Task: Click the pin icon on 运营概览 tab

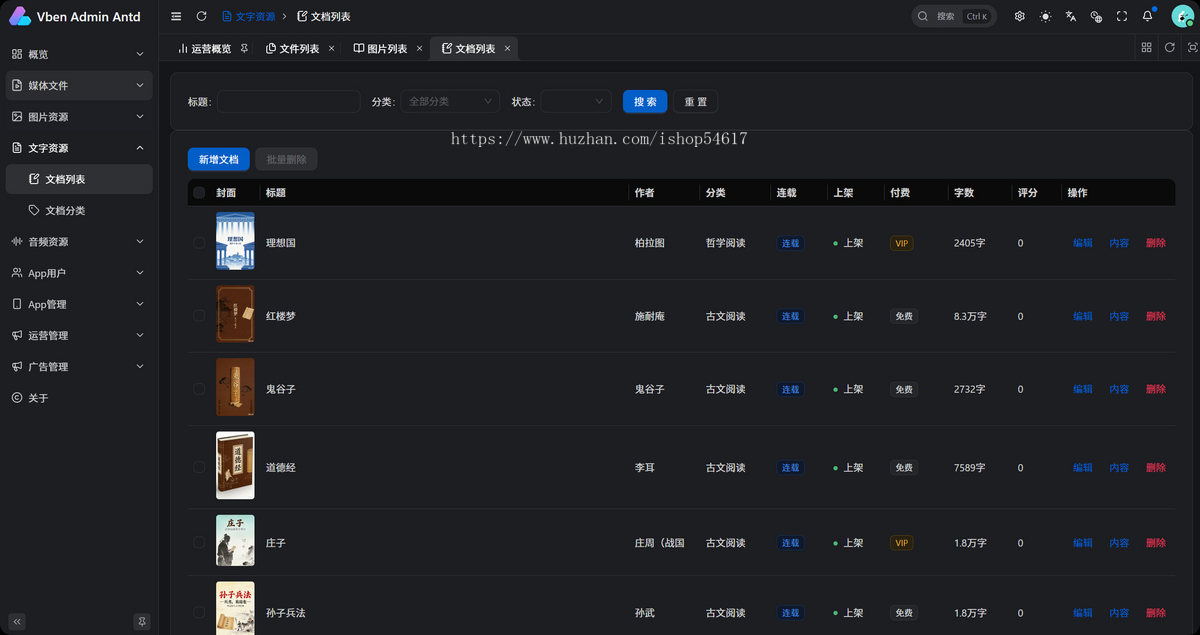Action: coord(244,48)
